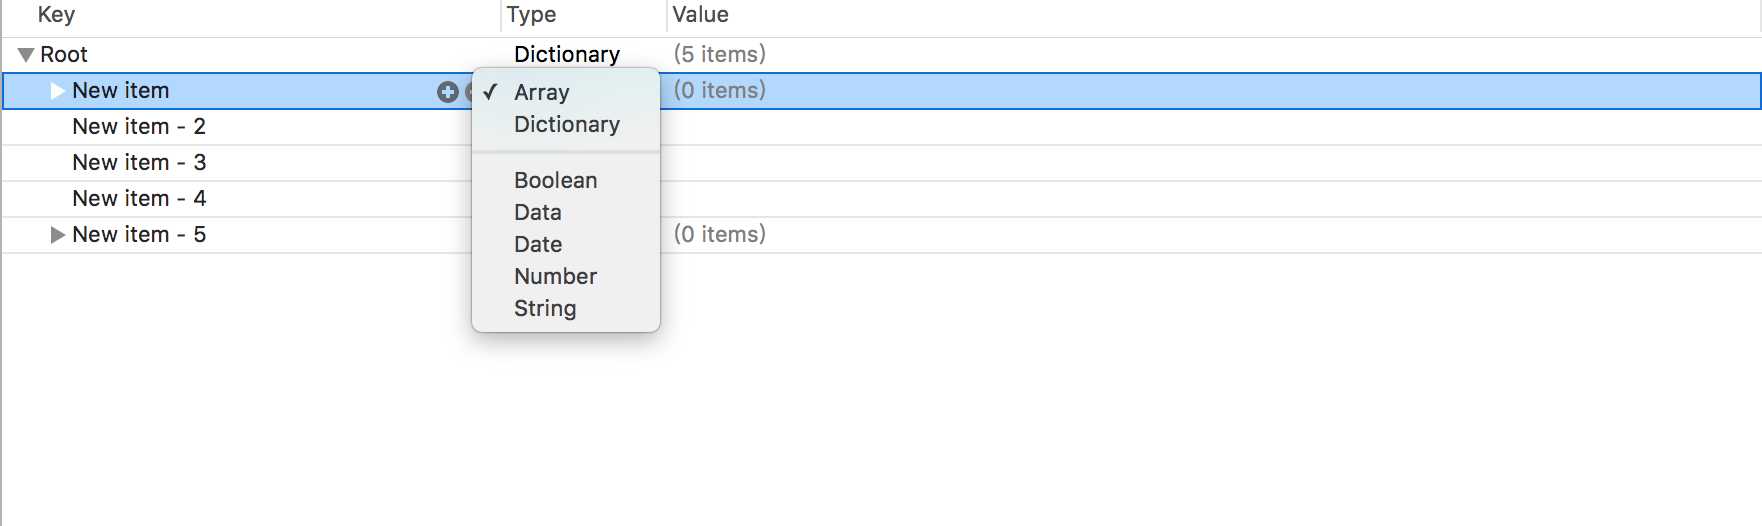Click the plus icon beside New item

[x=447, y=92]
